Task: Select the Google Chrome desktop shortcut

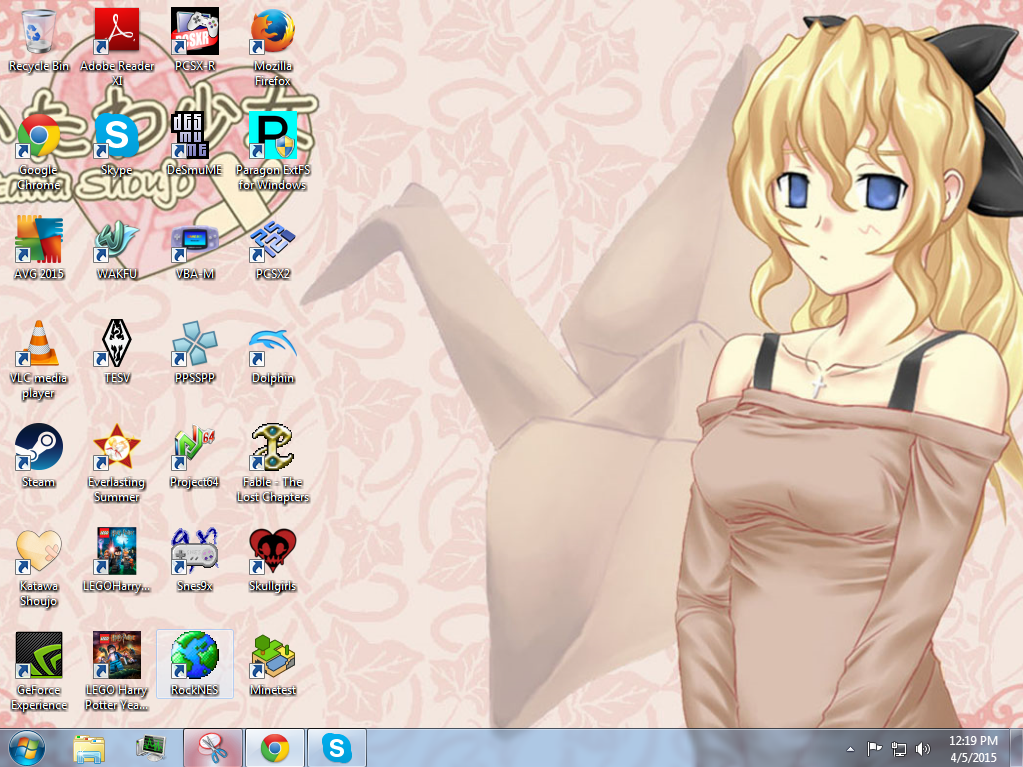Action: (x=38, y=151)
